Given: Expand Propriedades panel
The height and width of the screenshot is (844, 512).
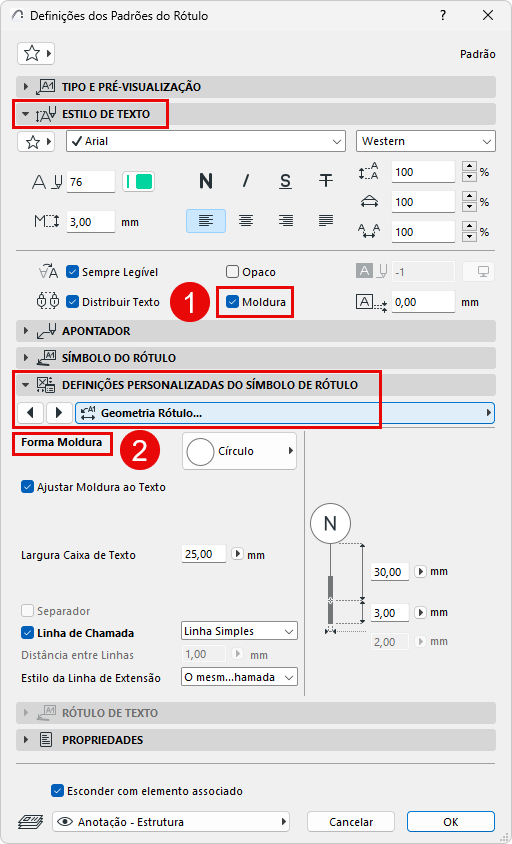Looking at the screenshot, I should tap(256, 740).
